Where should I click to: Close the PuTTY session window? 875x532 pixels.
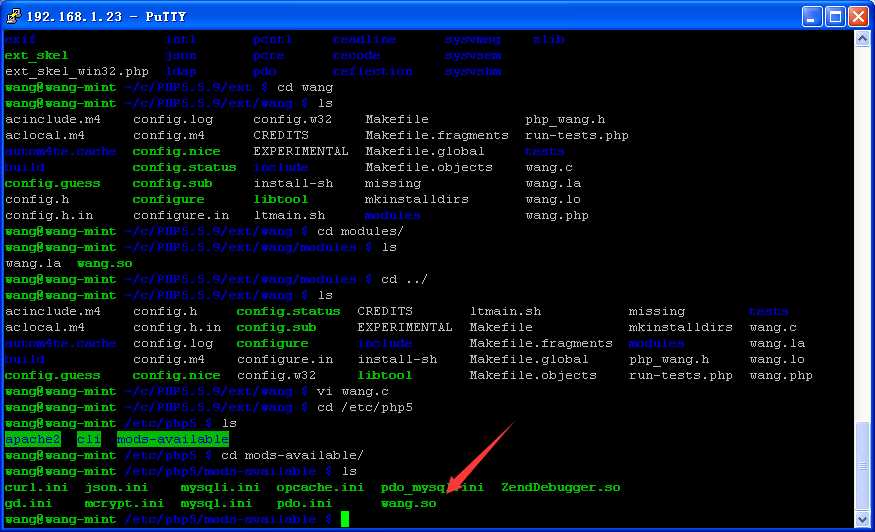click(858, 17)
